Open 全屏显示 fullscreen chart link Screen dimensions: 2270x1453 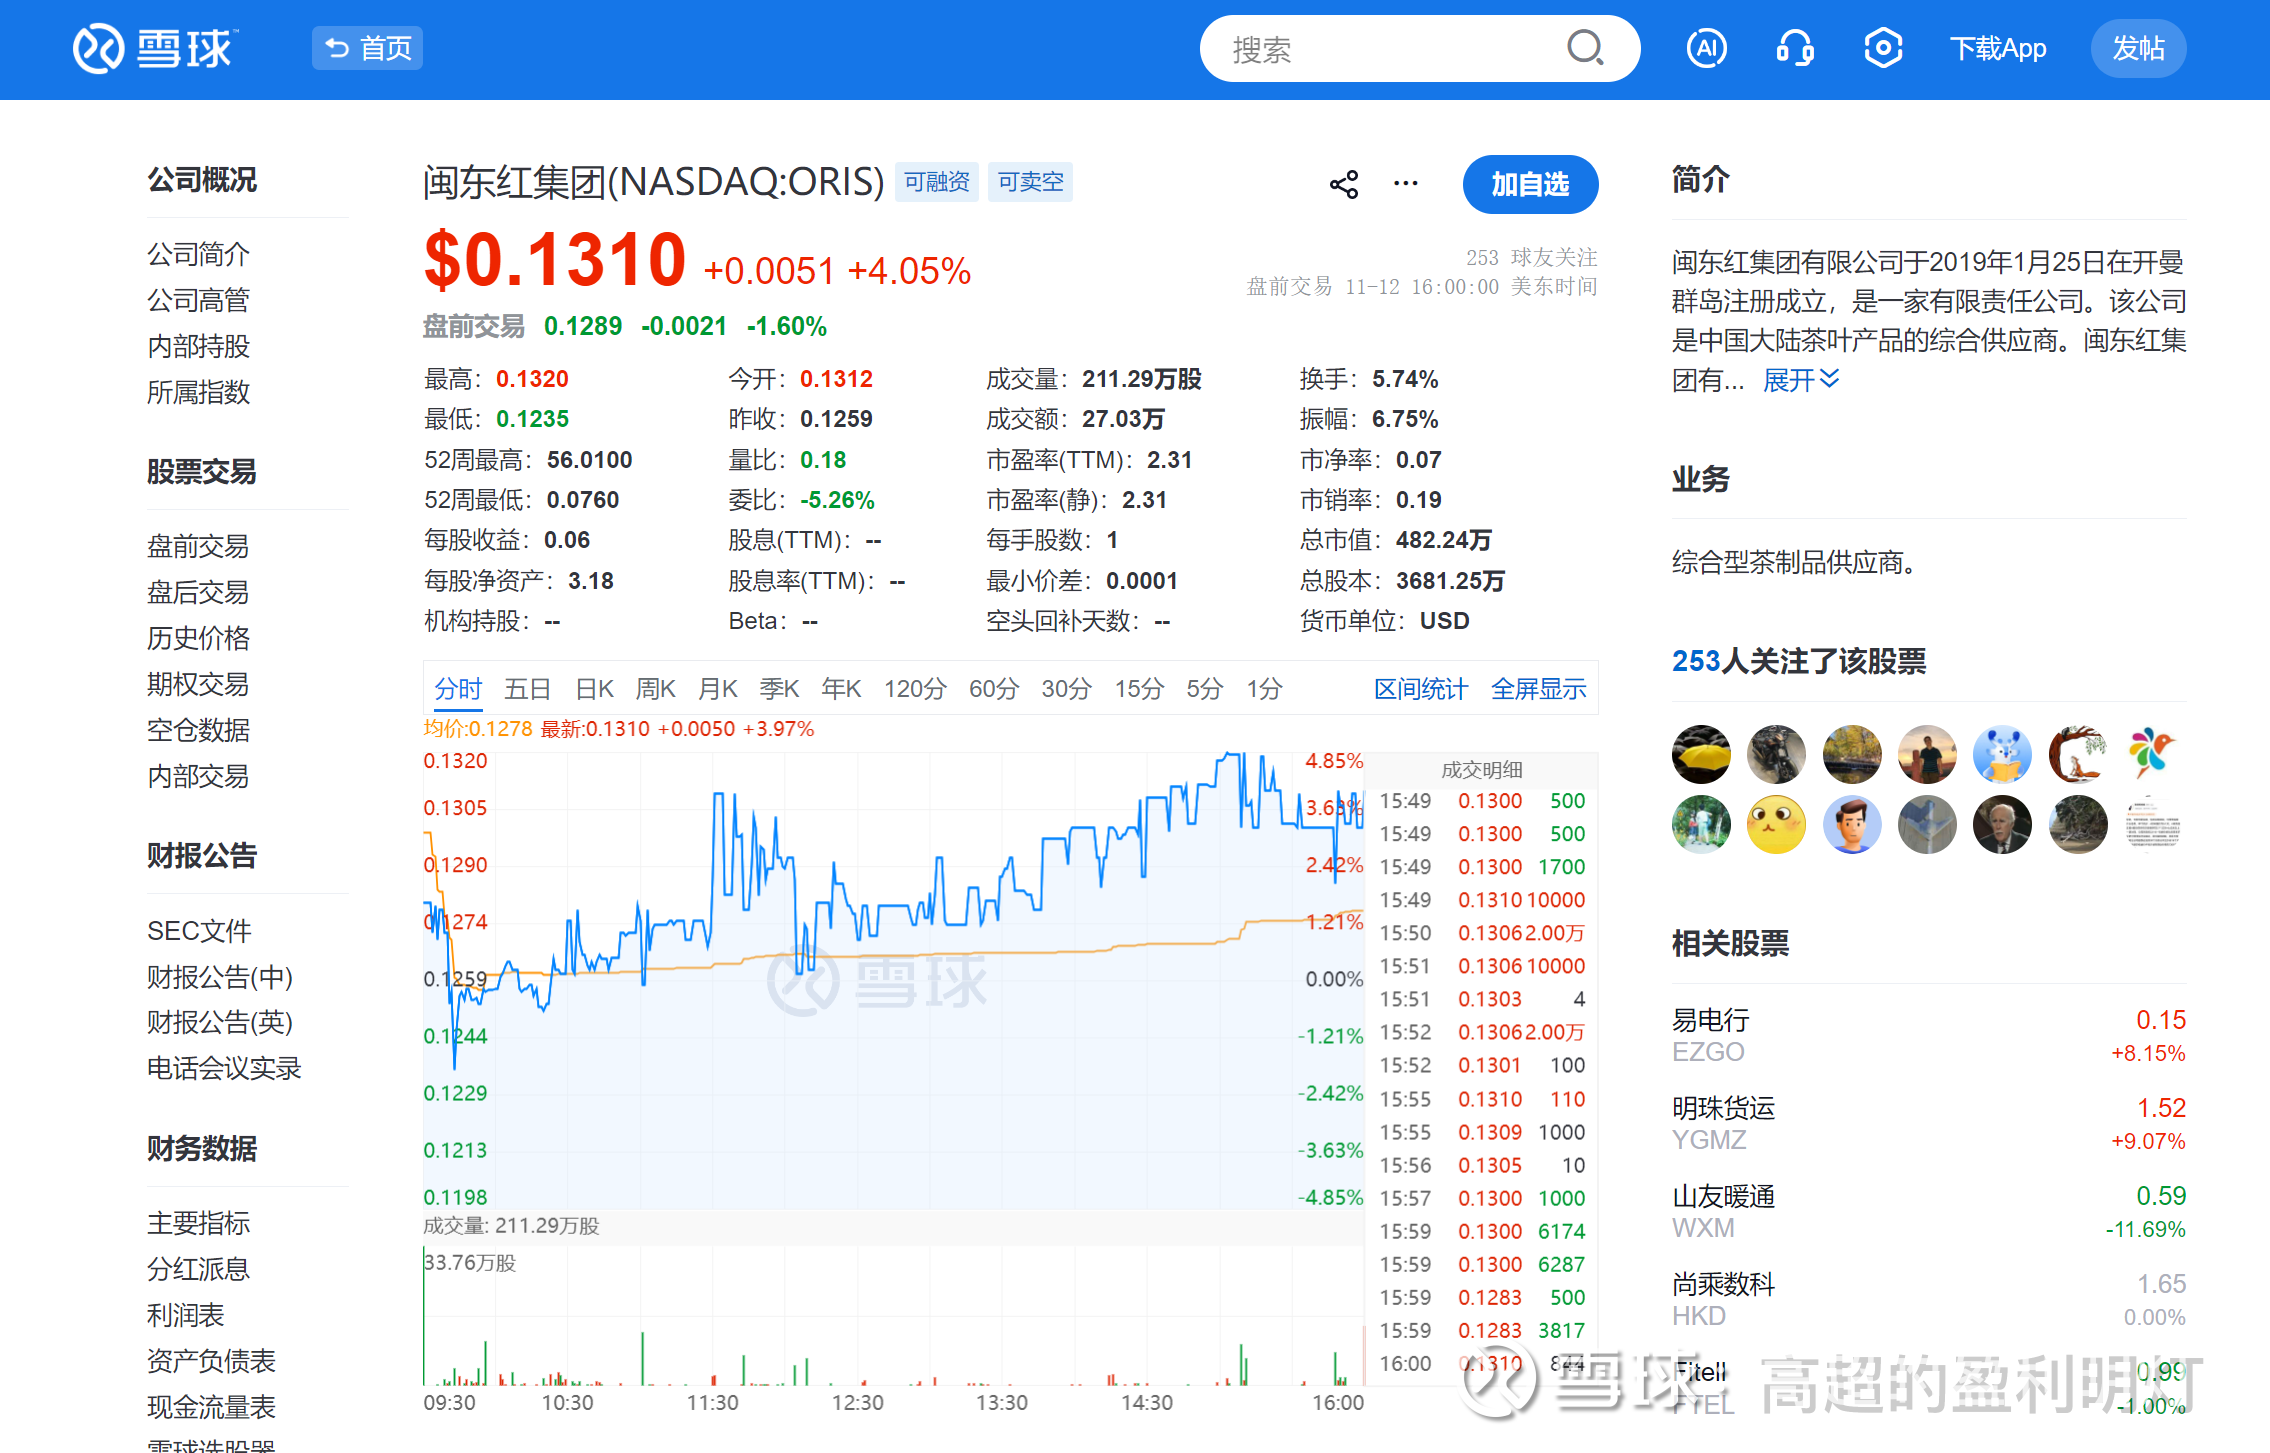tap(1538, 689)
